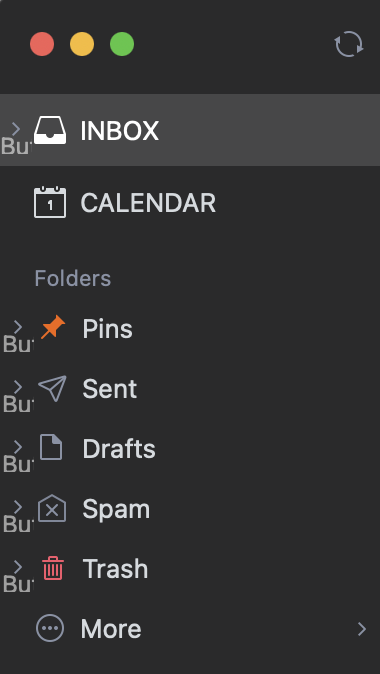Screen dimensions: 380x674
Task: Click the Drafts document icon
Action: click(x=51, y=447)
